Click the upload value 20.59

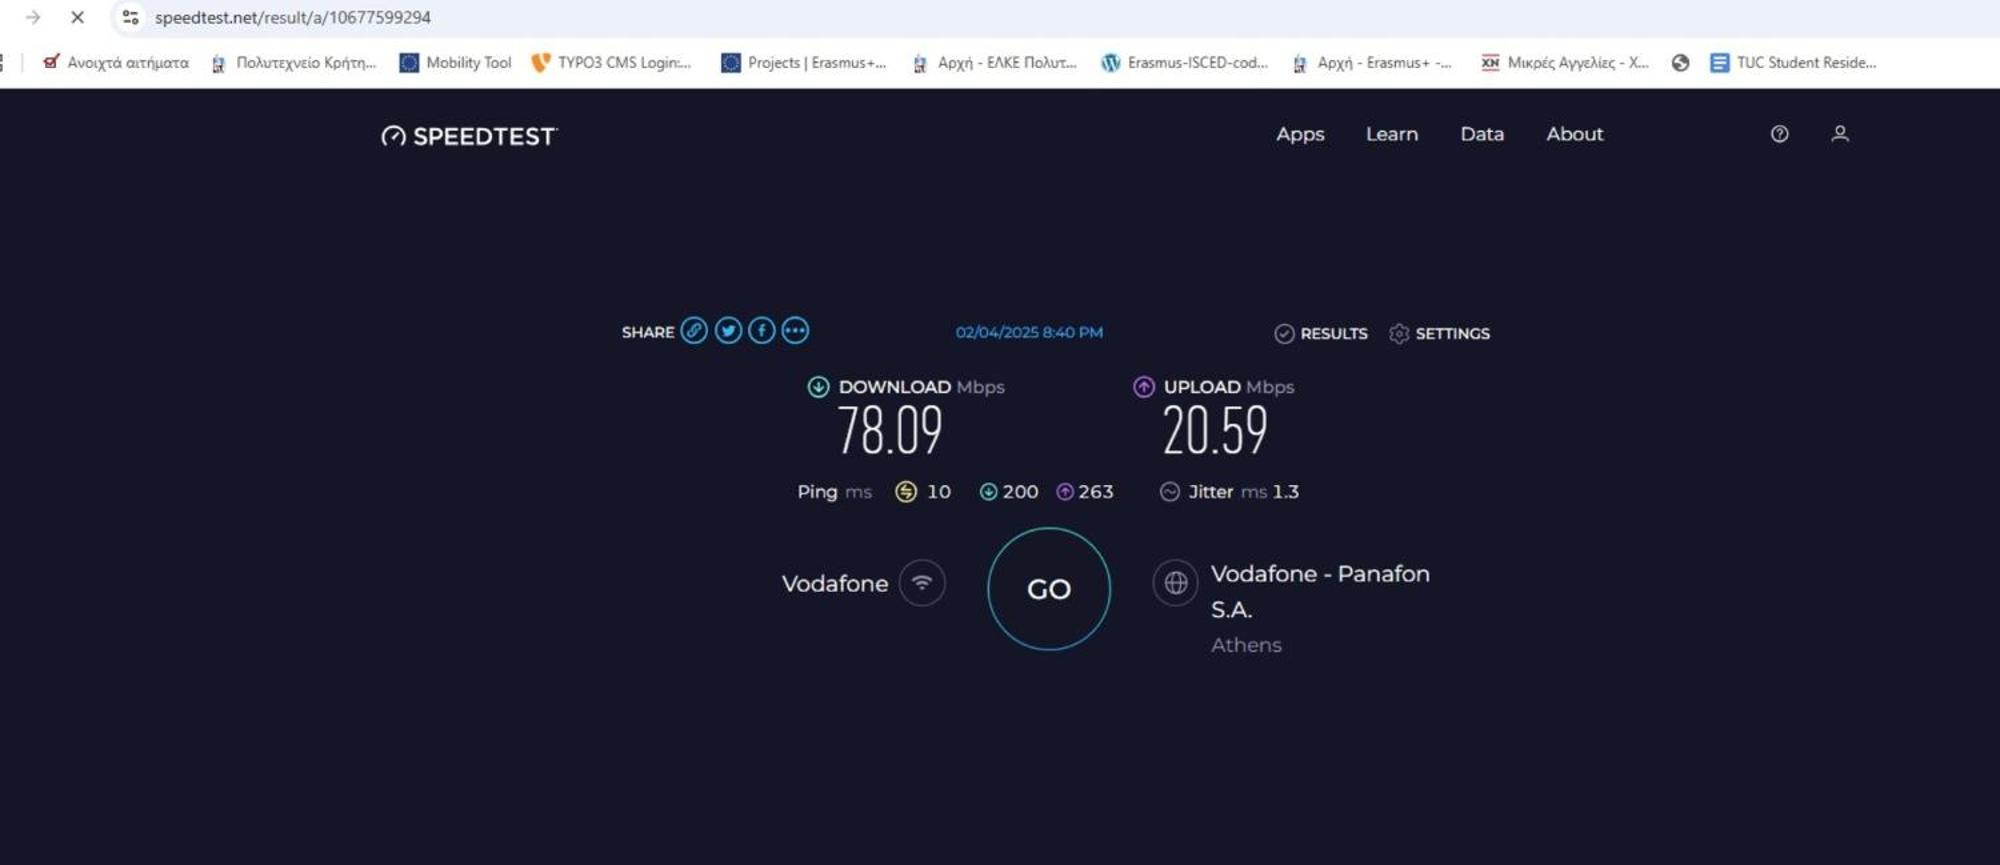point(1215,431)
